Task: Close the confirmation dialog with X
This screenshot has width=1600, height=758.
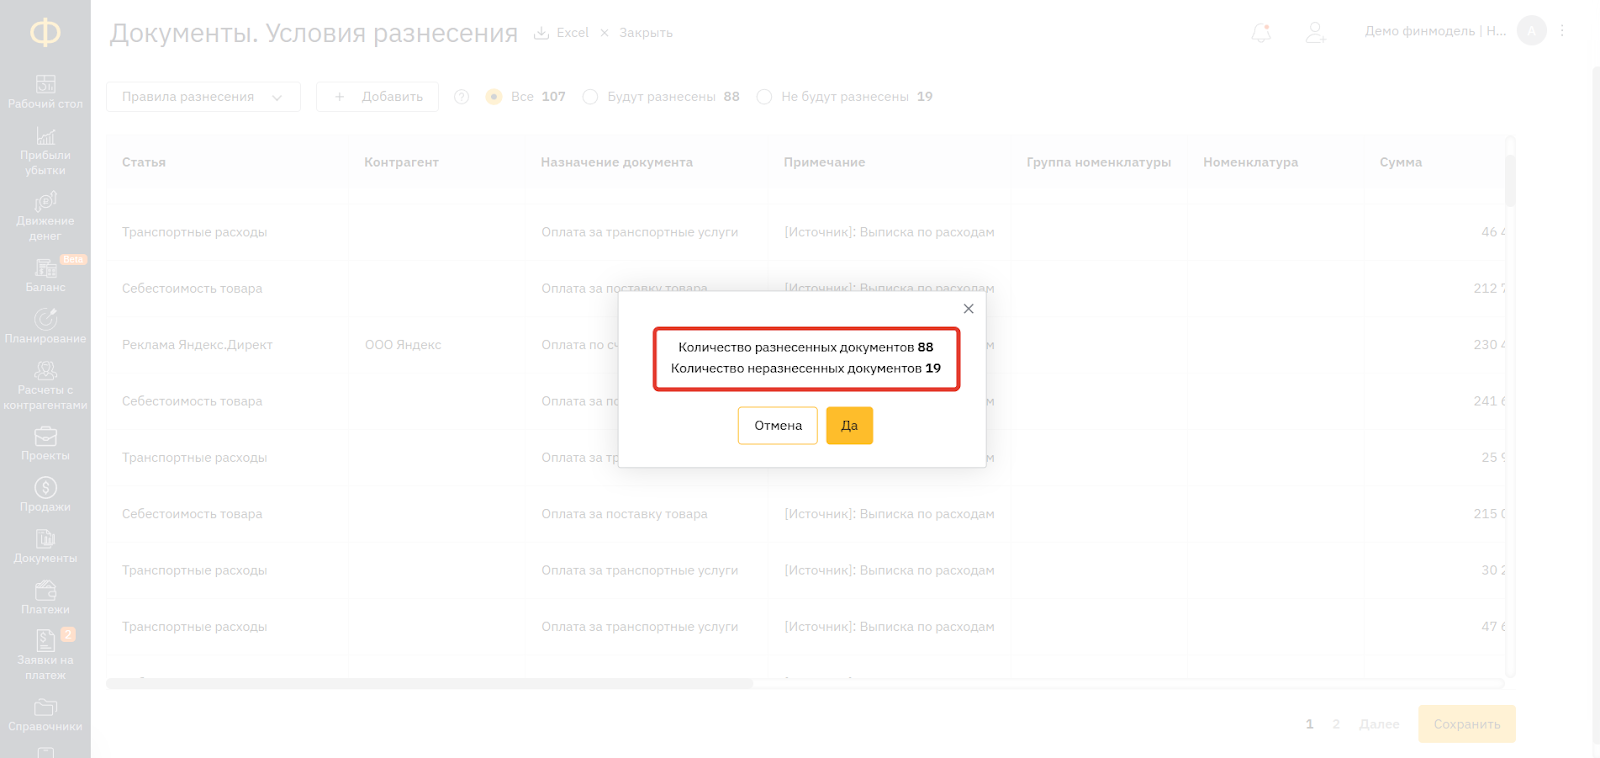Action: [968, 309]
